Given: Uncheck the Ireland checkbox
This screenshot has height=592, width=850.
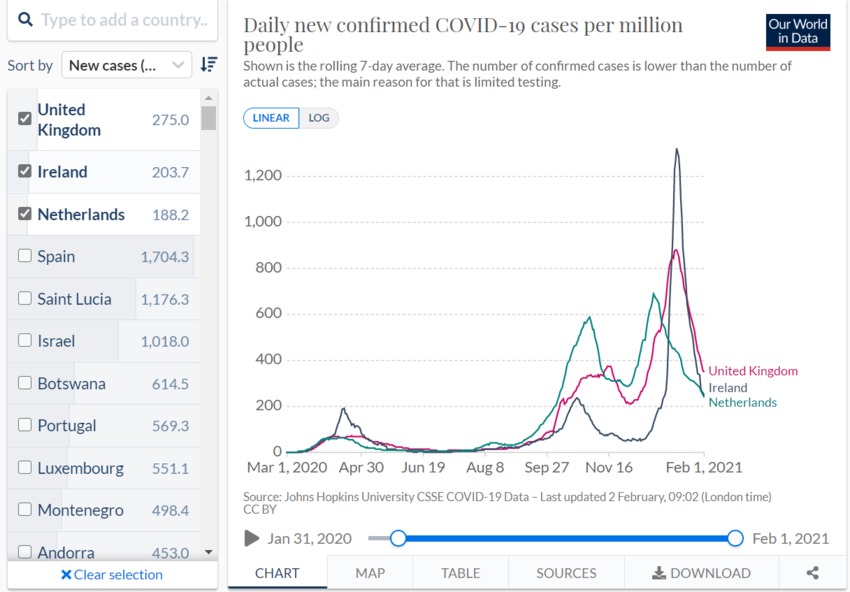Looking at the screenshot, I should [x=25, y=171].
